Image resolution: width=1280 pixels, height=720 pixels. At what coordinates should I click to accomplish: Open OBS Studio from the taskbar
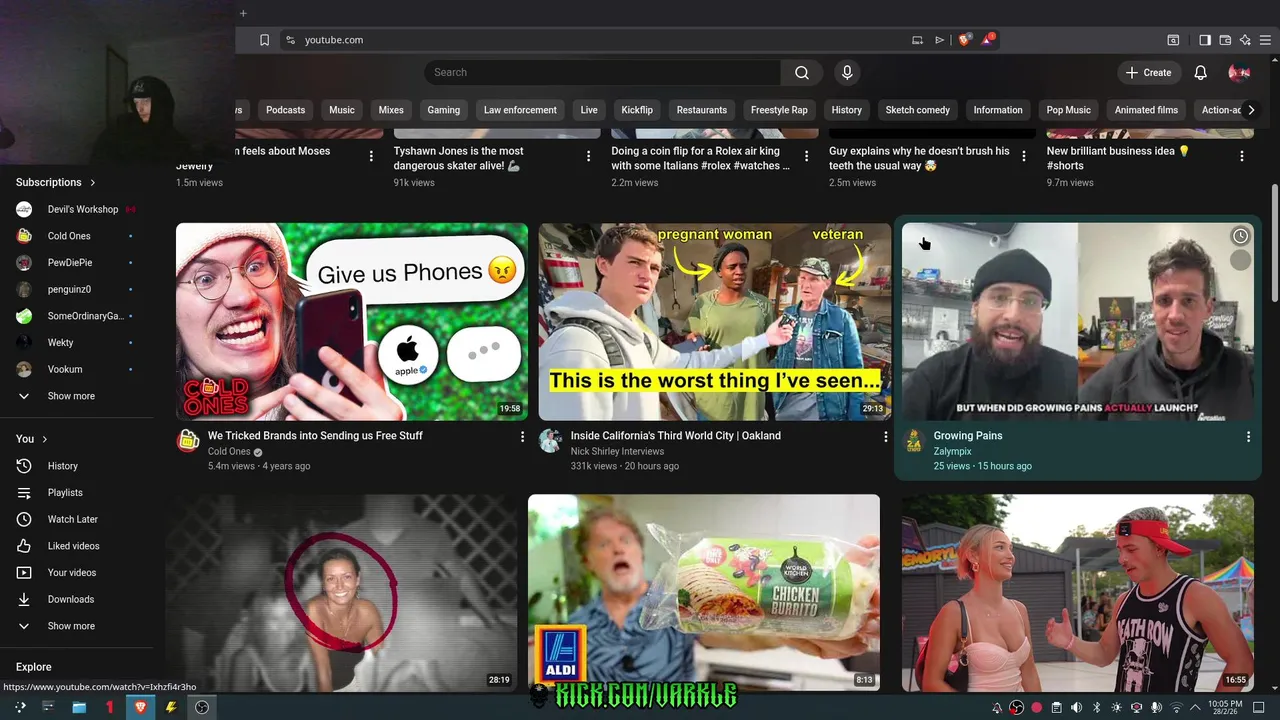[202, 707]
